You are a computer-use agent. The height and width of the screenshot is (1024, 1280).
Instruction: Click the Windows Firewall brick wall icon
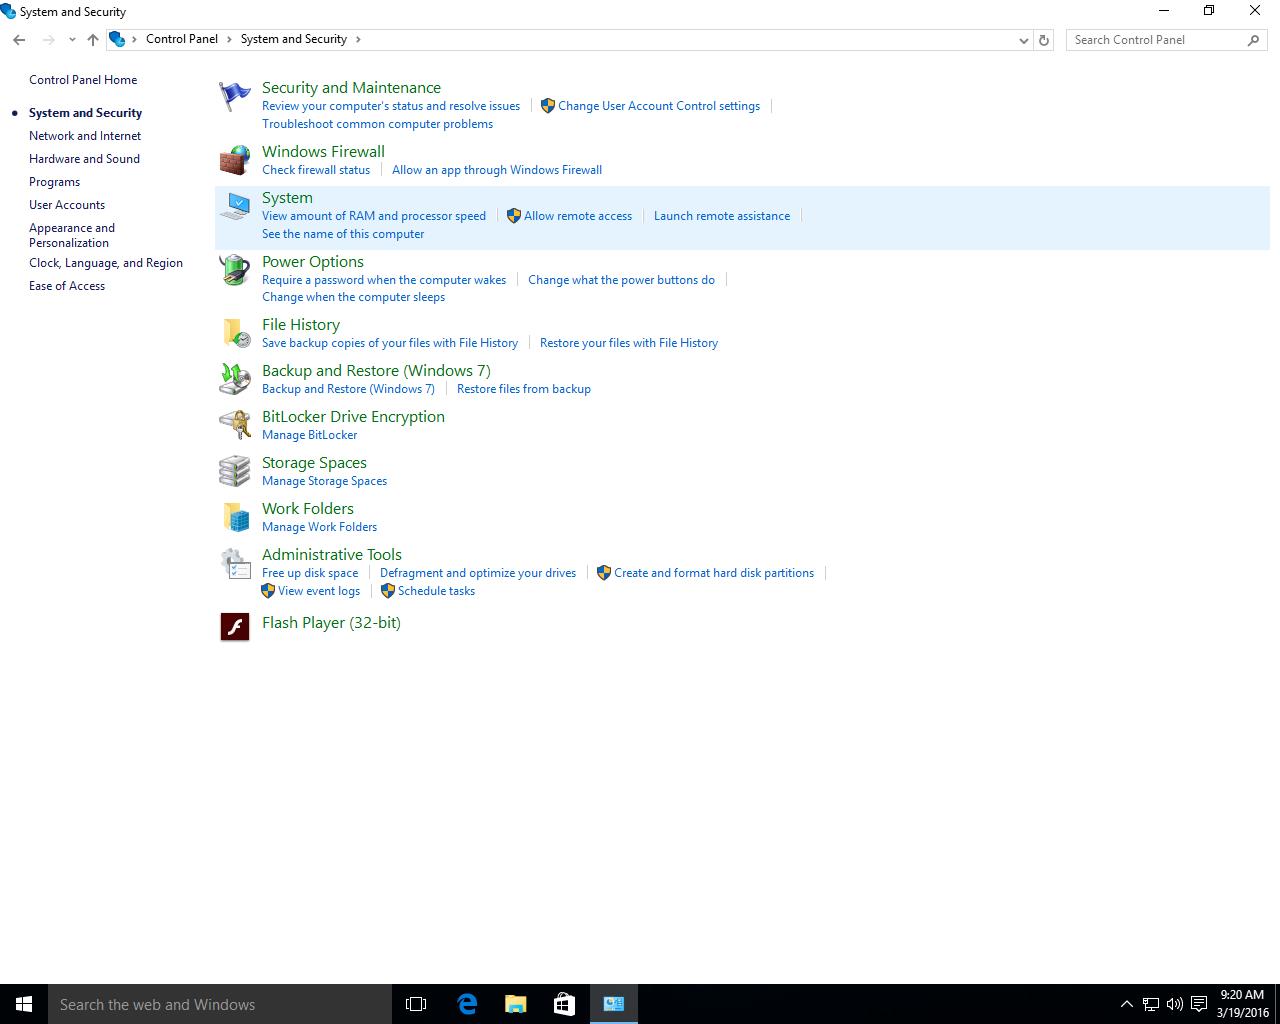(x=235, y=160)
